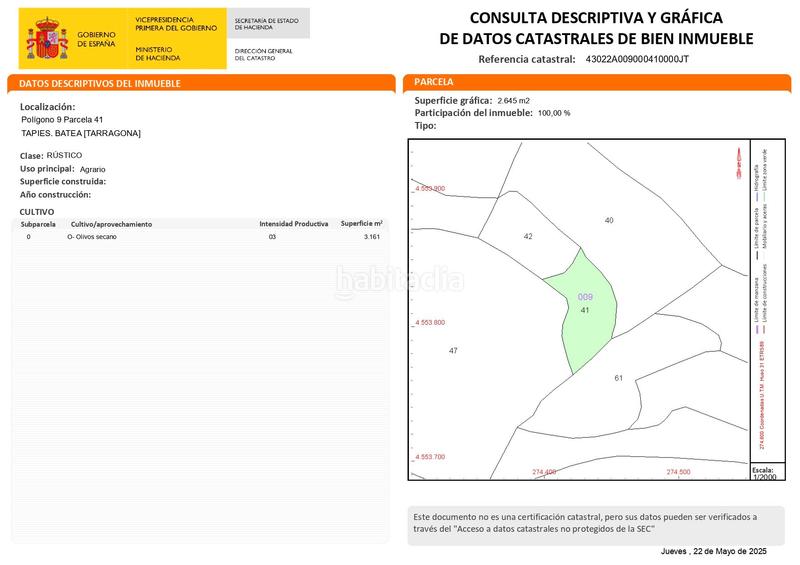Click the 'Tipo:' label
Viewport: 800px width, 565px height.
[x=426, y=126]
